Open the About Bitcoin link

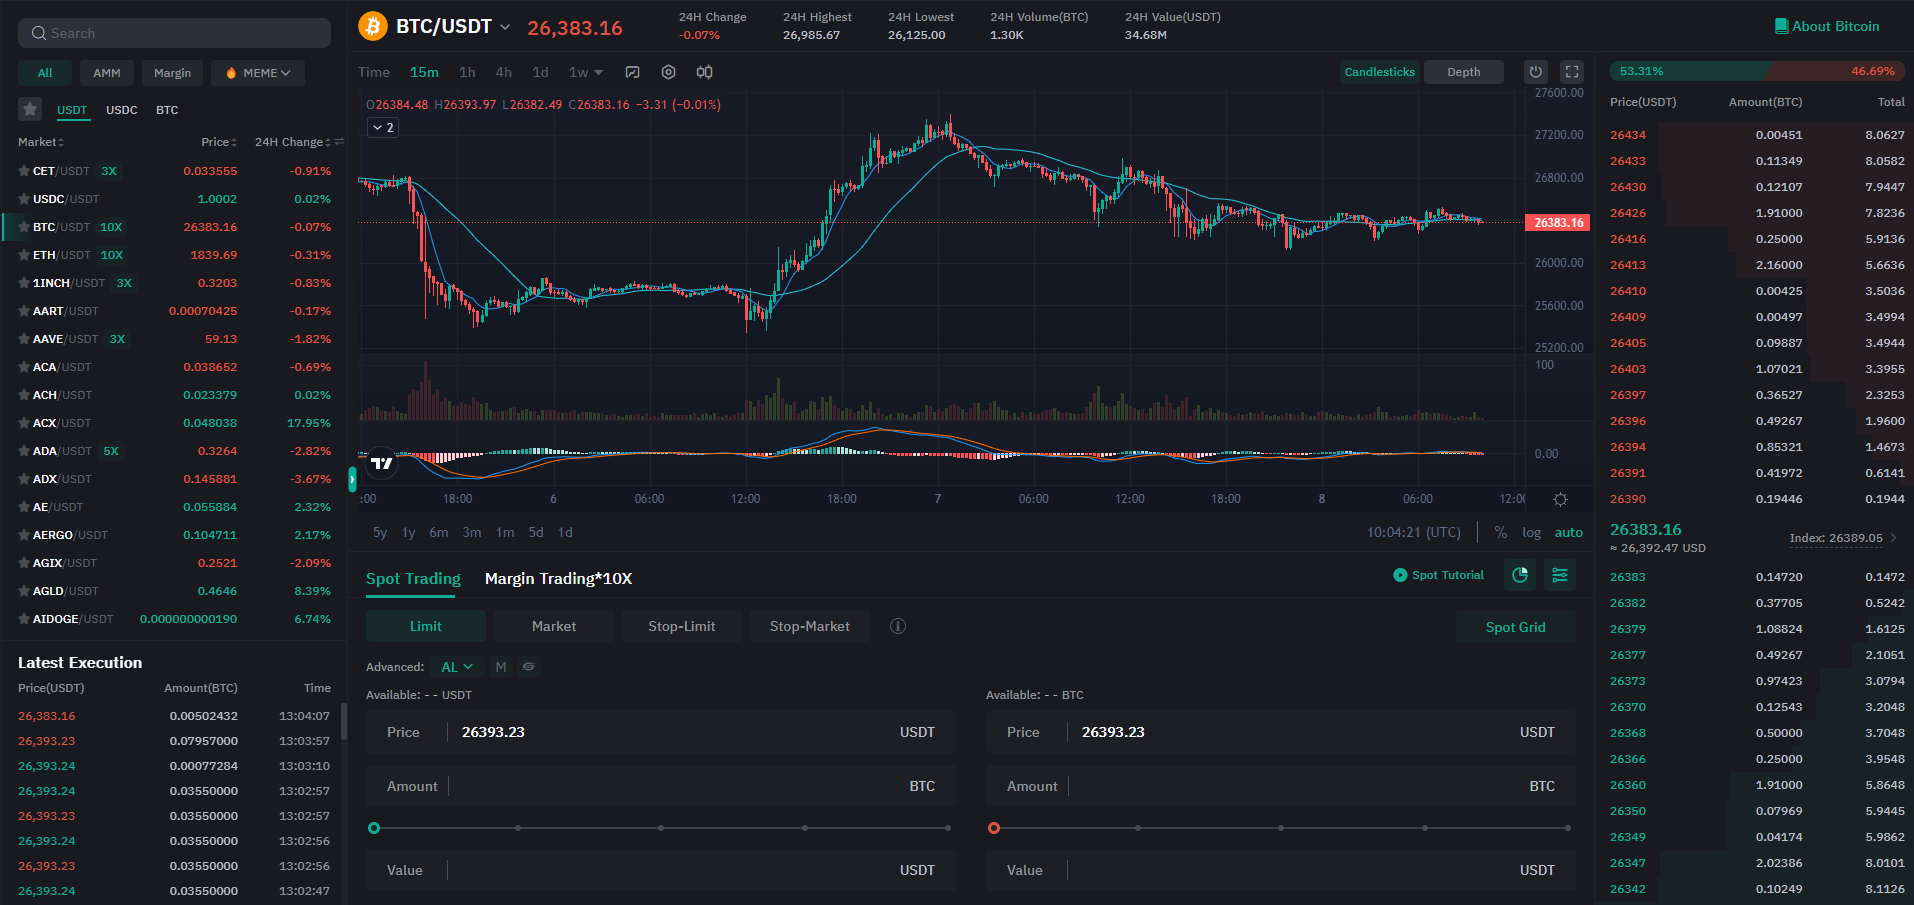click(1827, 26)
